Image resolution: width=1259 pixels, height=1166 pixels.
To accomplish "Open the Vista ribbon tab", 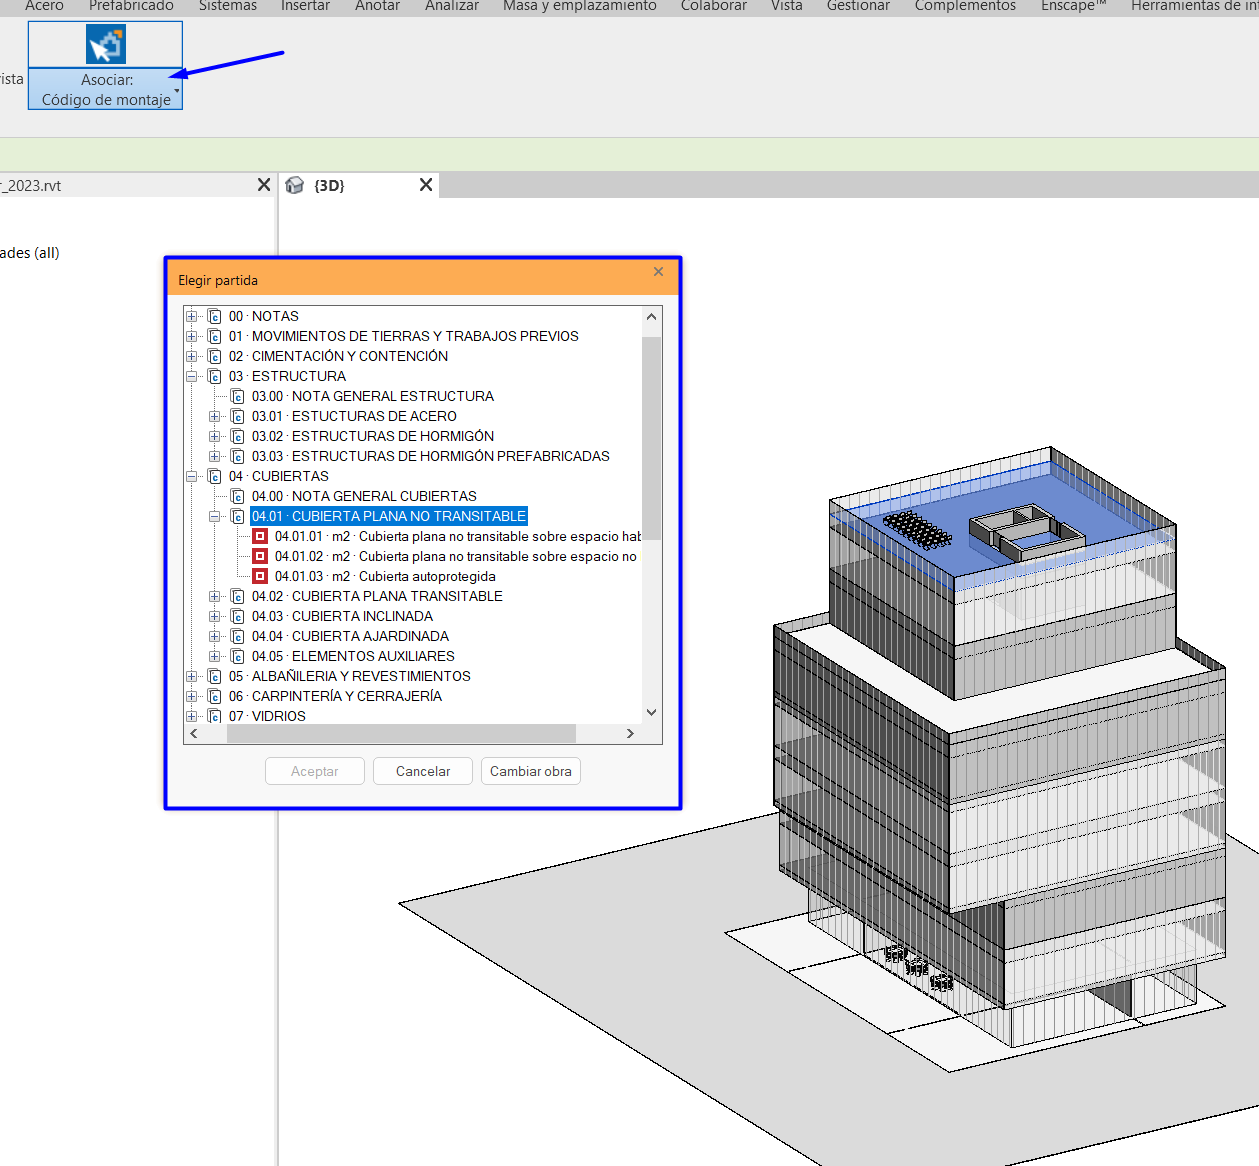I will pyautogui.click(x=787, y=6).
